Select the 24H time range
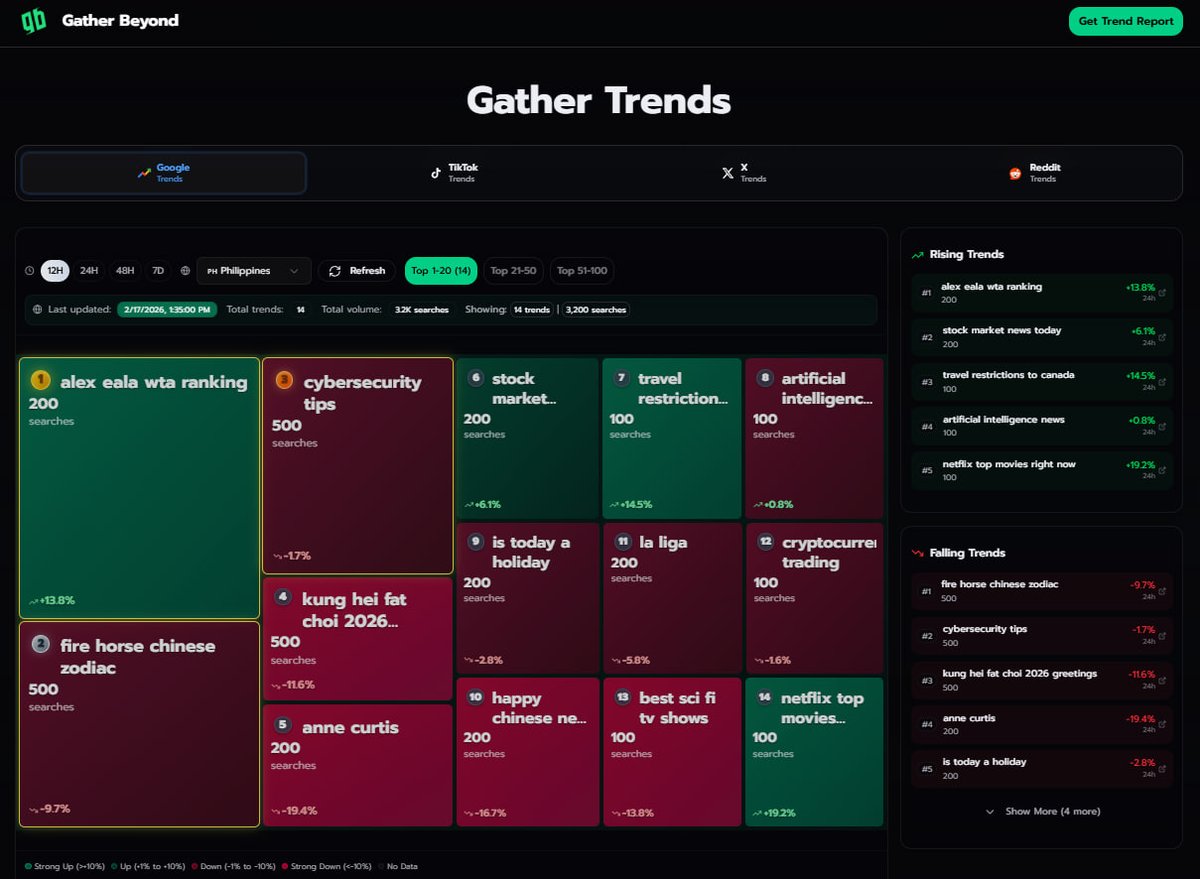This screenshot has height=879, width=1200. [89, 271]
